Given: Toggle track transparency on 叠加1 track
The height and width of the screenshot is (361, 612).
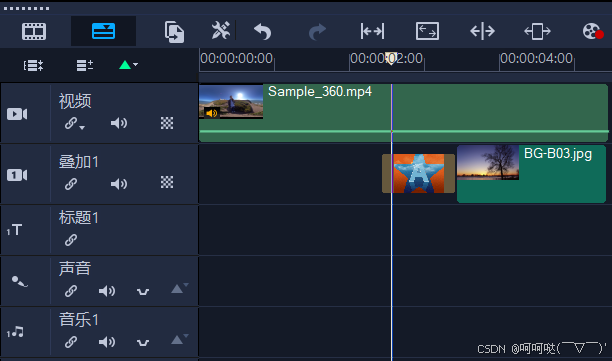Looking at the screenshot, I should click(x=167, y=182).
